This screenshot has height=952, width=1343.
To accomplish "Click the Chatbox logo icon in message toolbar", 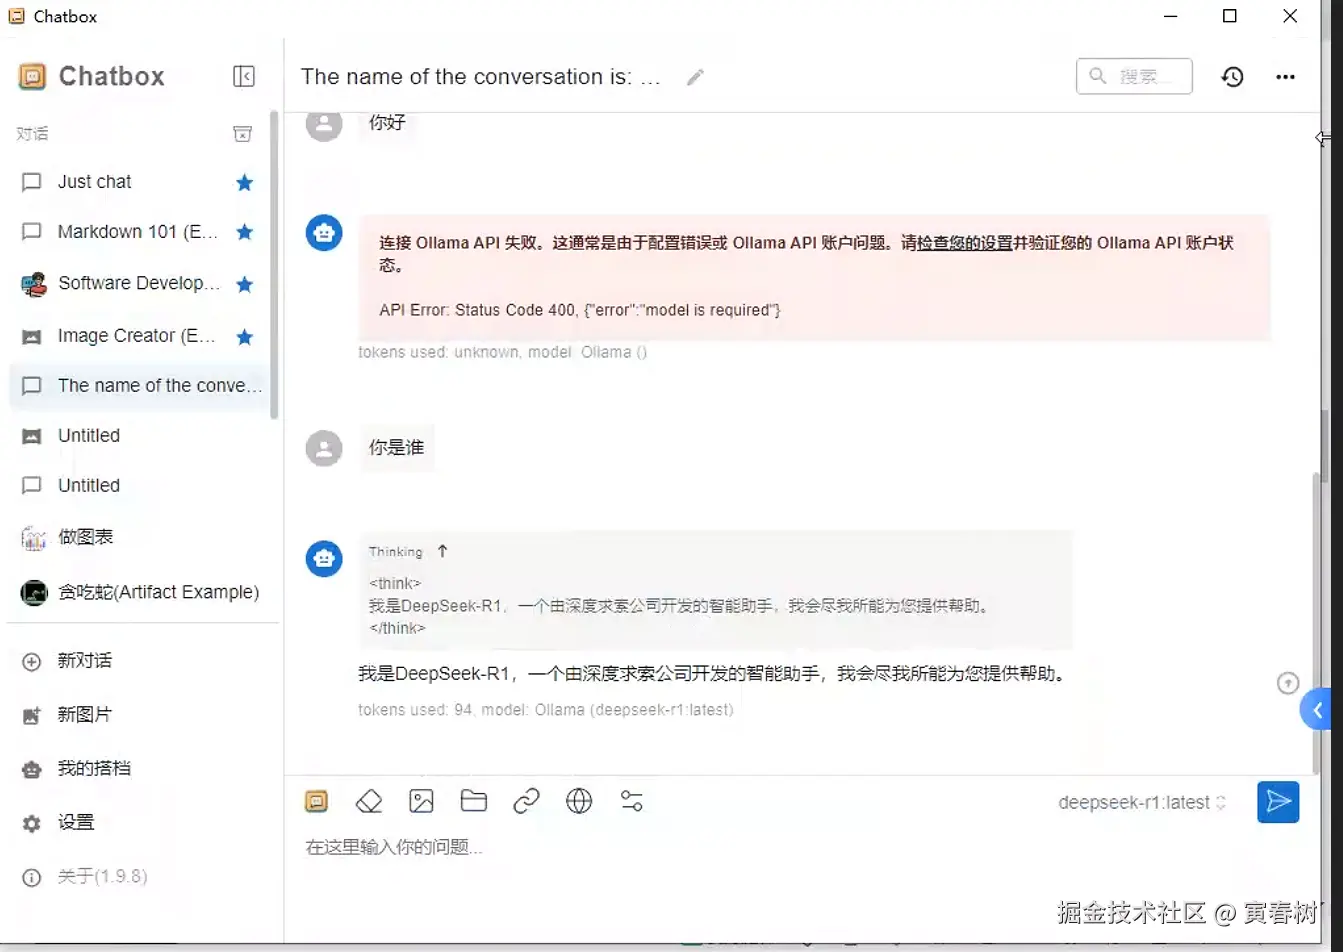I will point(316,801).
